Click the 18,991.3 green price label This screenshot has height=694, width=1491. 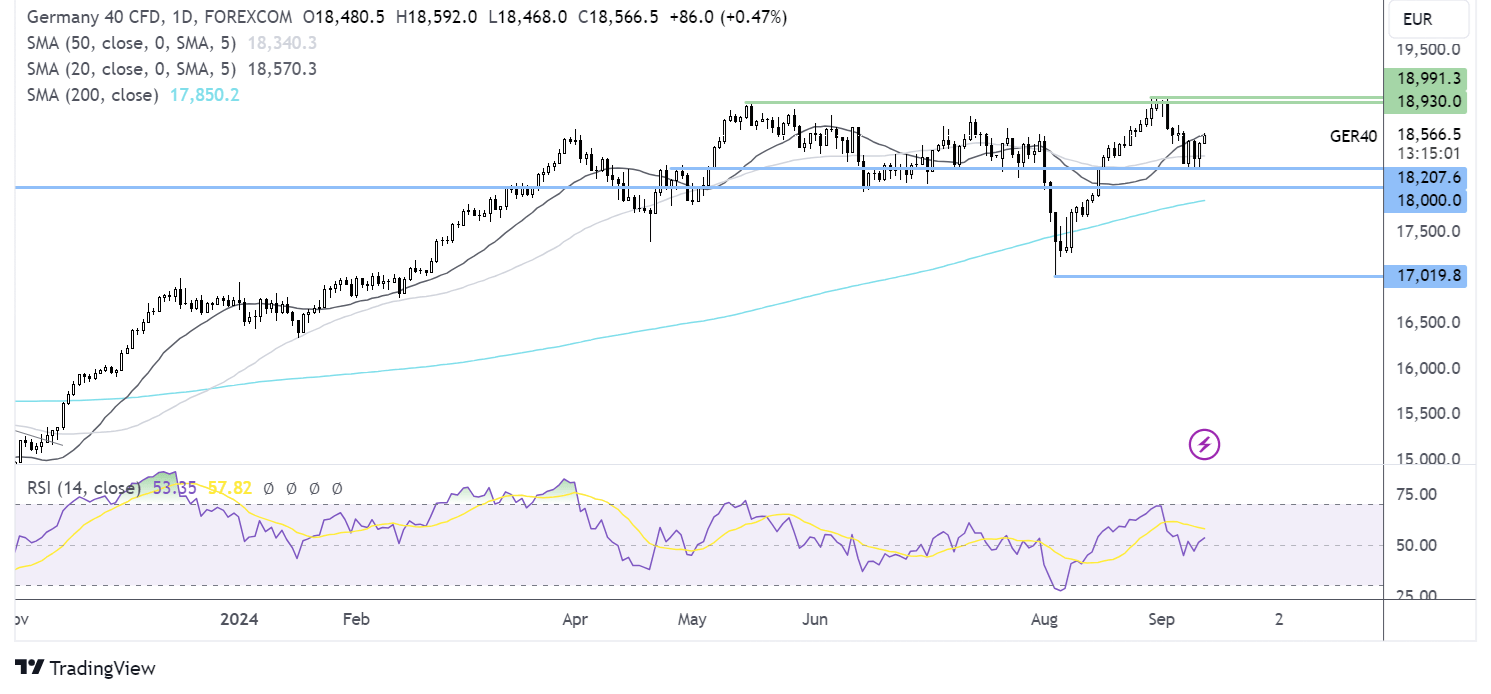pos(1425,78)
